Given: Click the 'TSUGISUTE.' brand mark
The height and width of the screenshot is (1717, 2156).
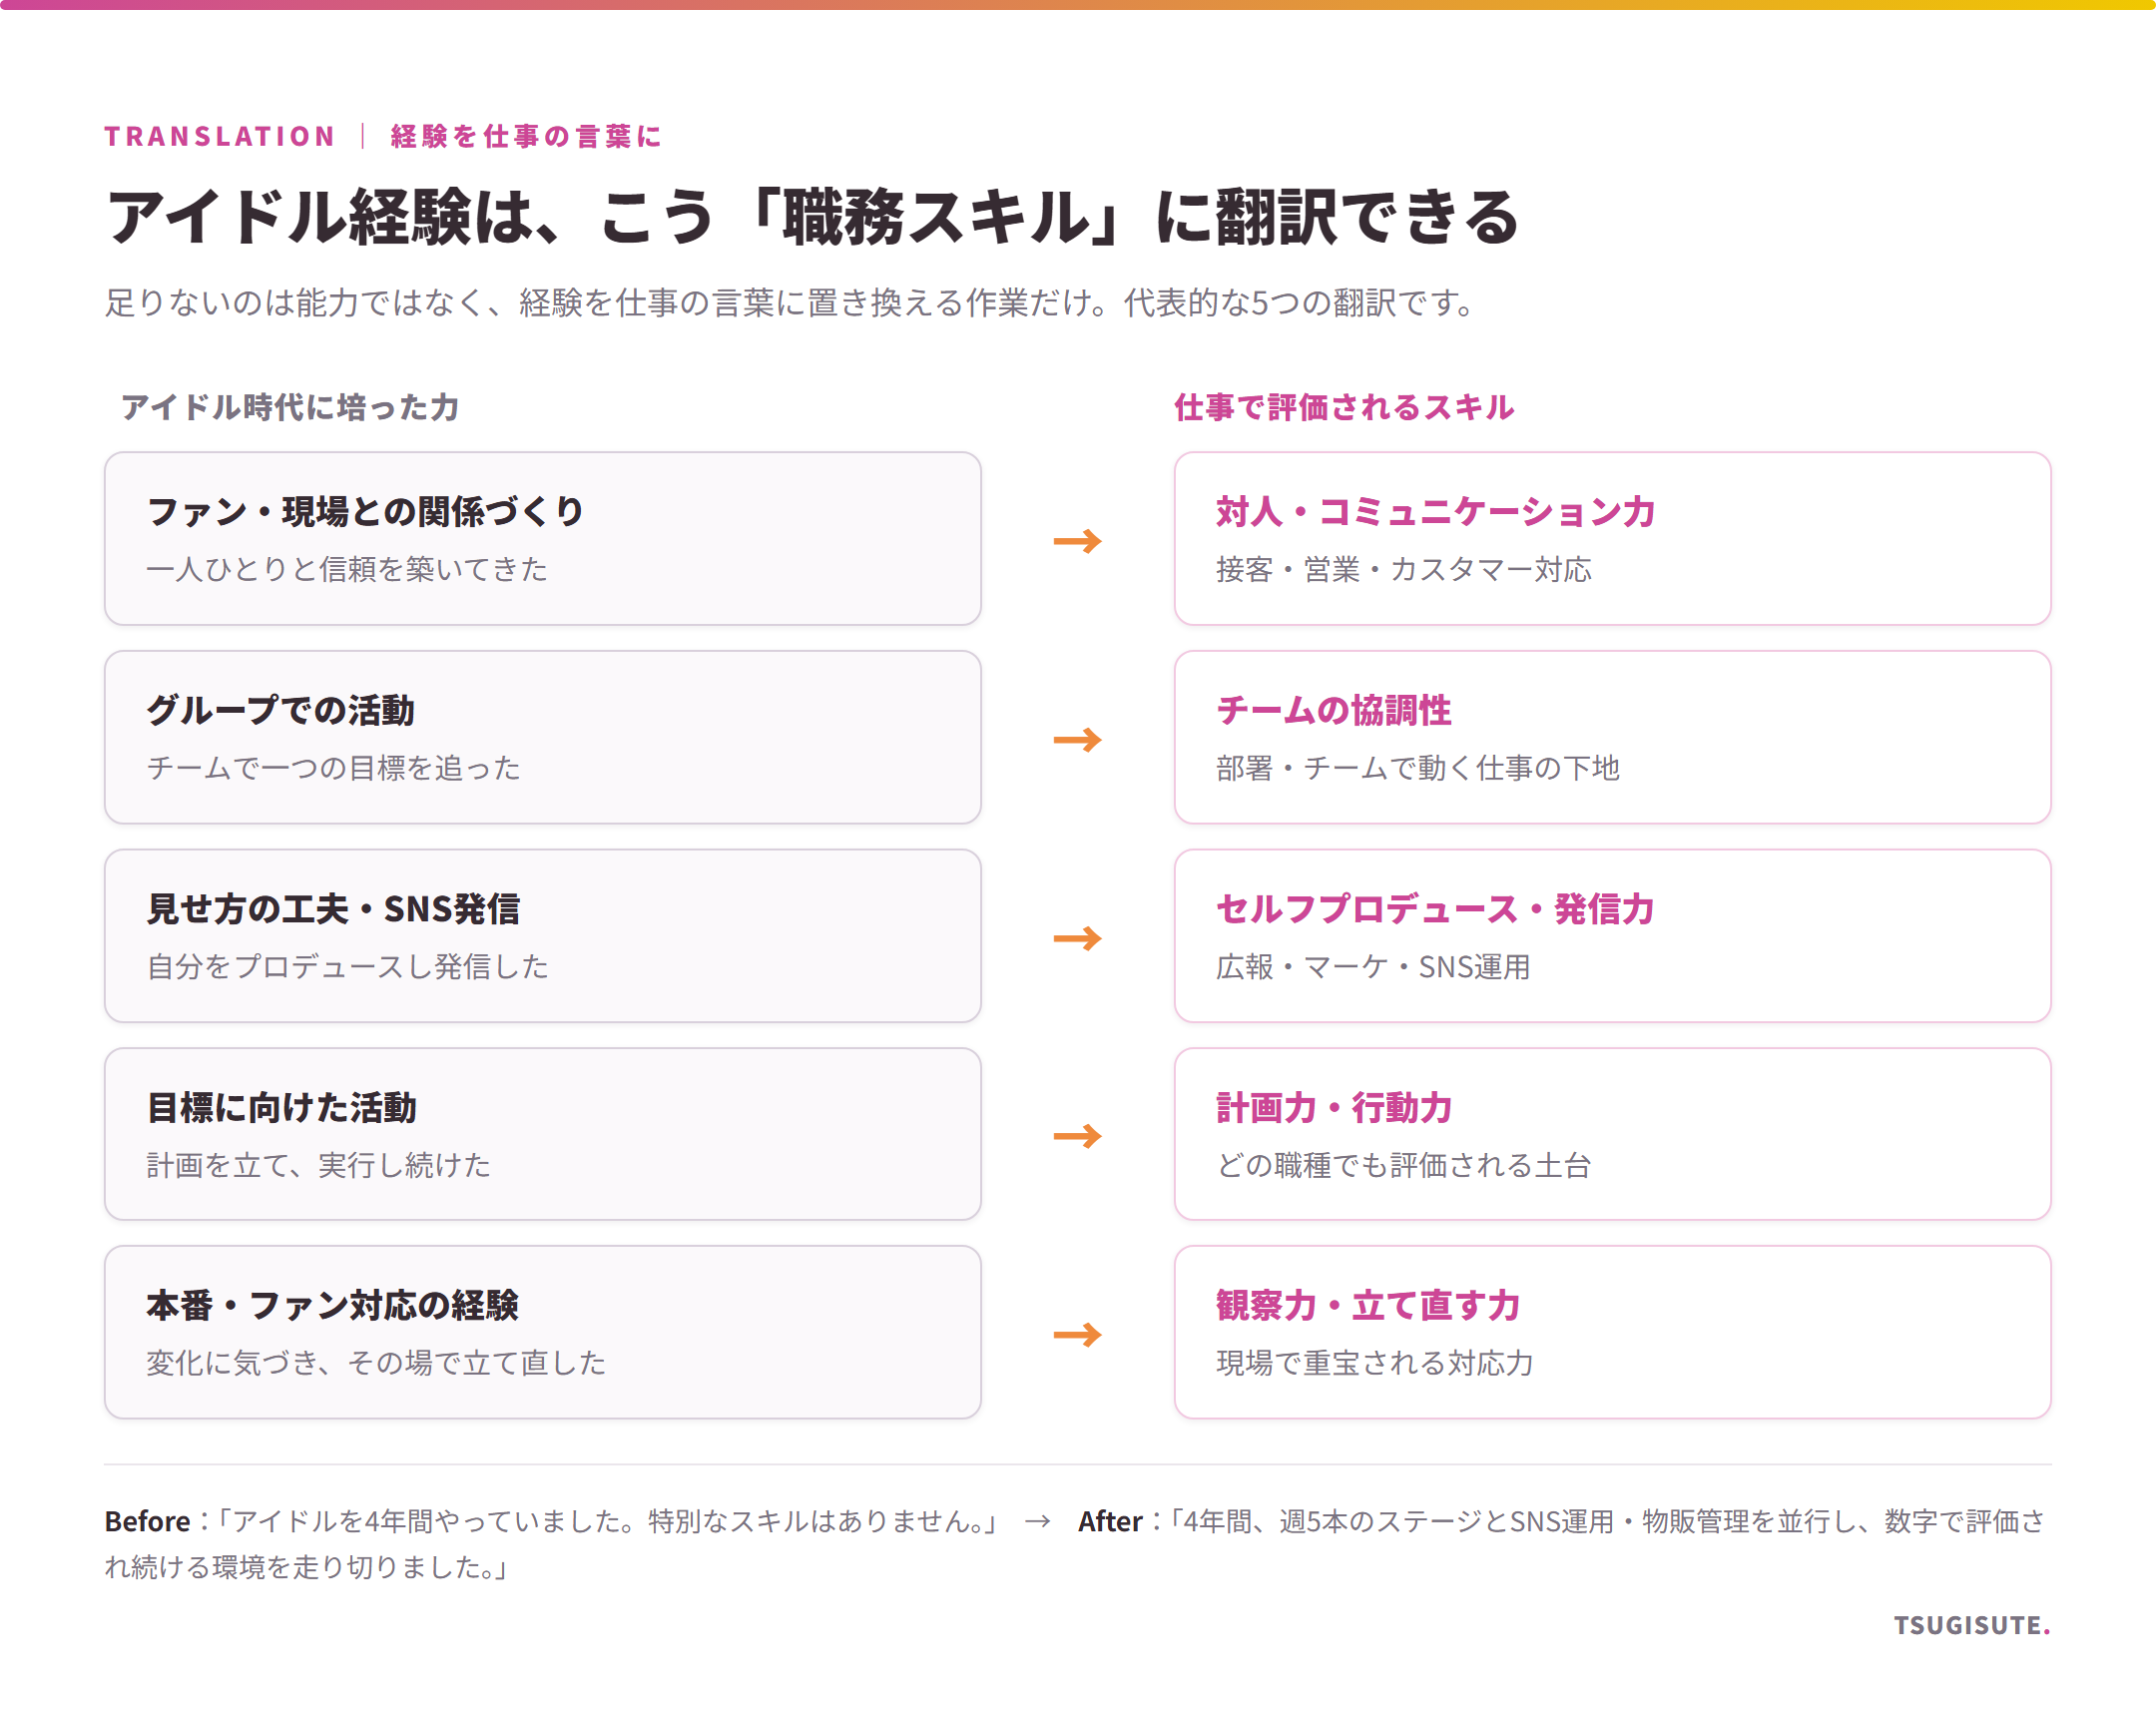Looking at the screenshot, I should click(x=1972, y=1625).
